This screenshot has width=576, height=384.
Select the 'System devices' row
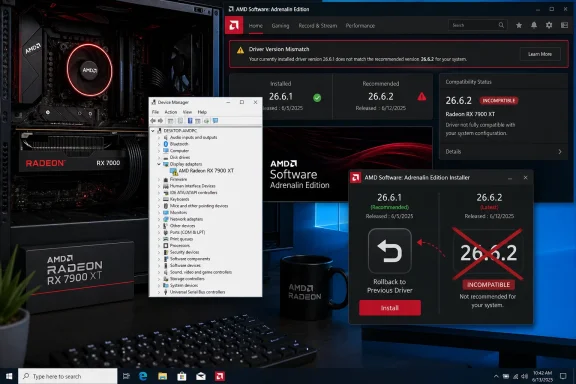[x=180, y=285]
